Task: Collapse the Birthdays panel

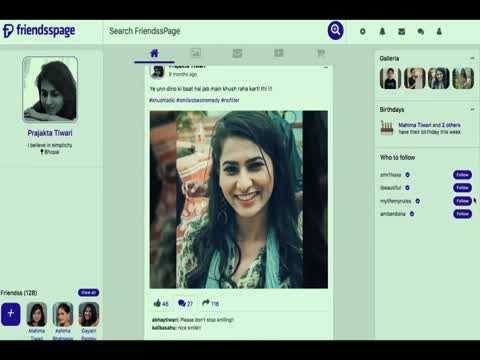Action: tap(472, 109)
